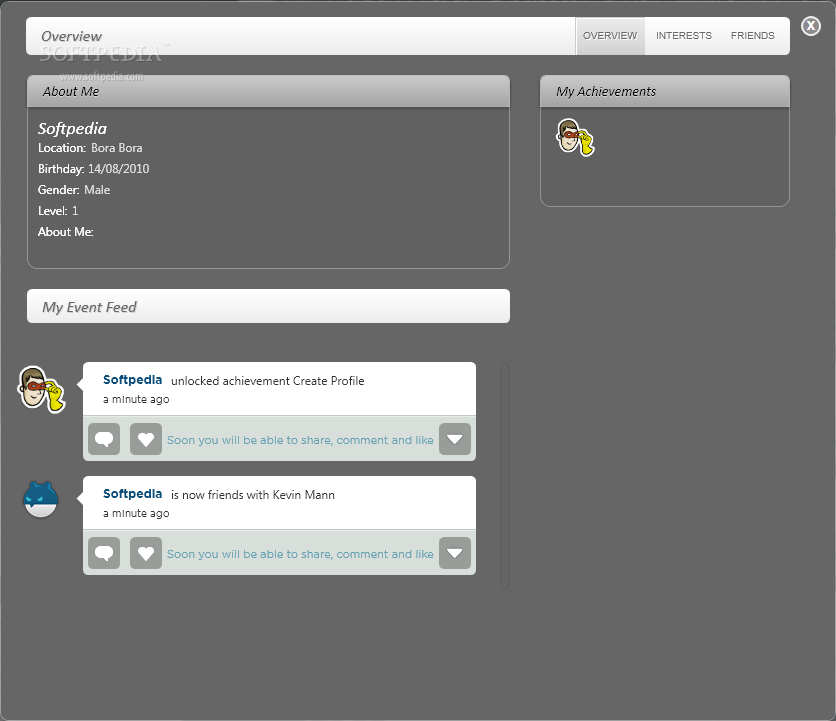Click the 'About Me' panel header
This screenshot has height=721, width=836.
(268, 91)
